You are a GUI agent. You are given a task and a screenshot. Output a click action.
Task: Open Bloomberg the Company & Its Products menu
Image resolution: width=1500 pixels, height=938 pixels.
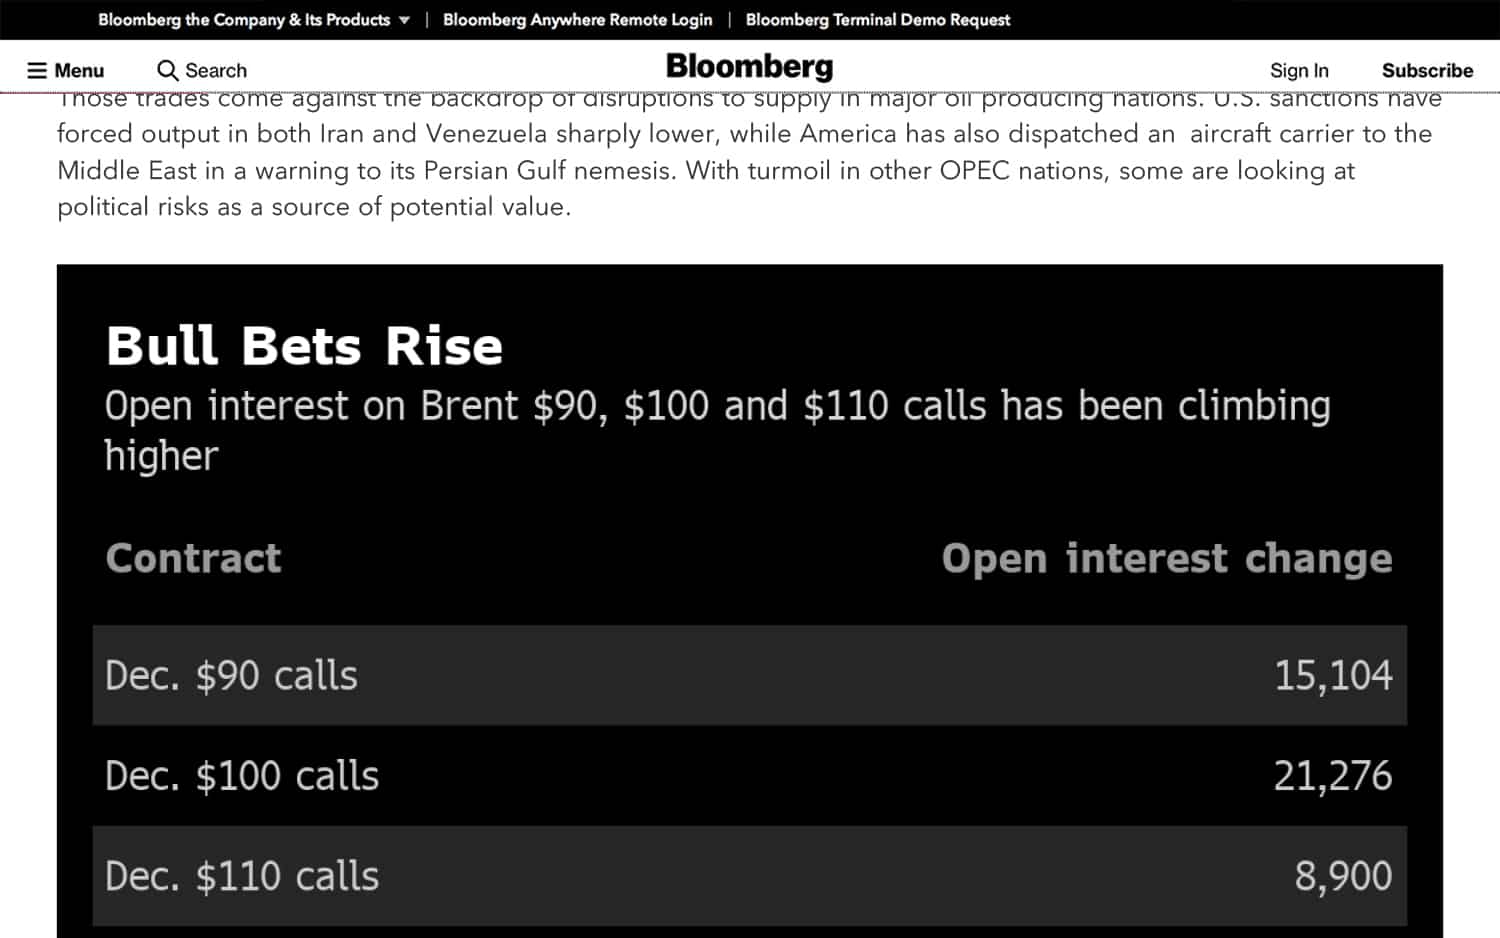click(x=244, y=20)
